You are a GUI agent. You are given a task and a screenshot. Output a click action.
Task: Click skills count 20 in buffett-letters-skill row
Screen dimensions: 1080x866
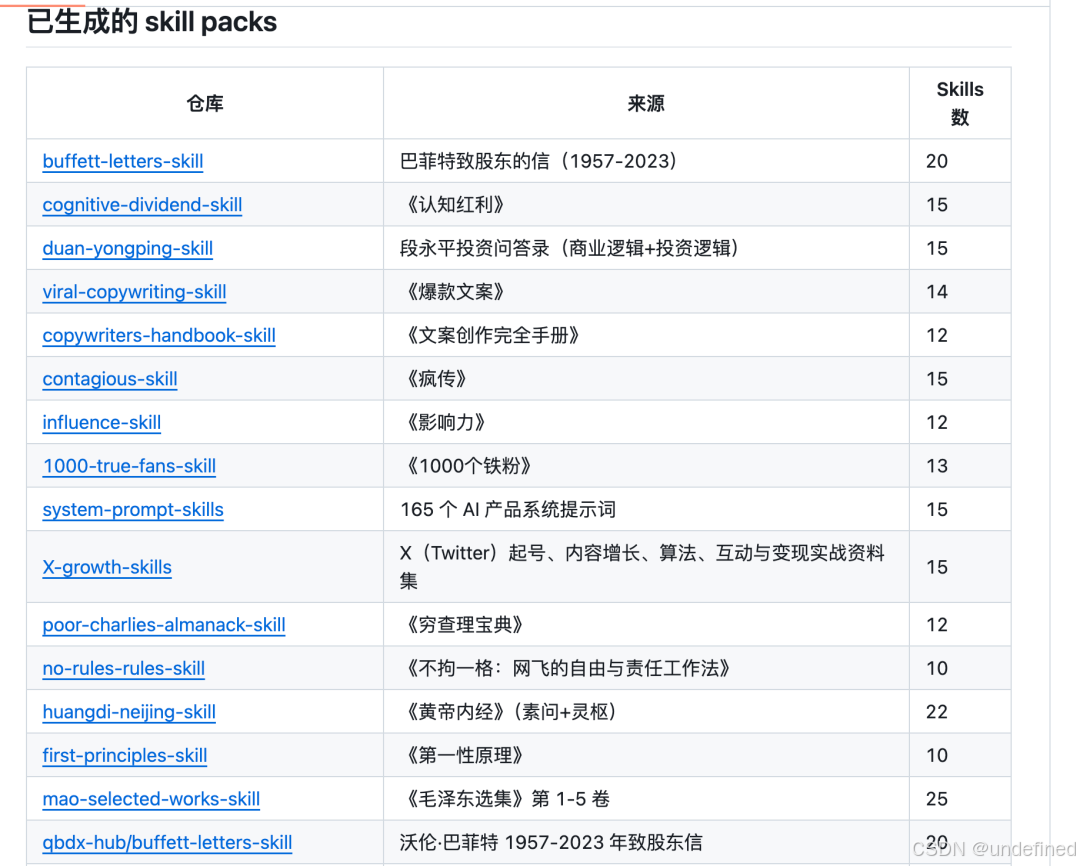click(937, 161)
